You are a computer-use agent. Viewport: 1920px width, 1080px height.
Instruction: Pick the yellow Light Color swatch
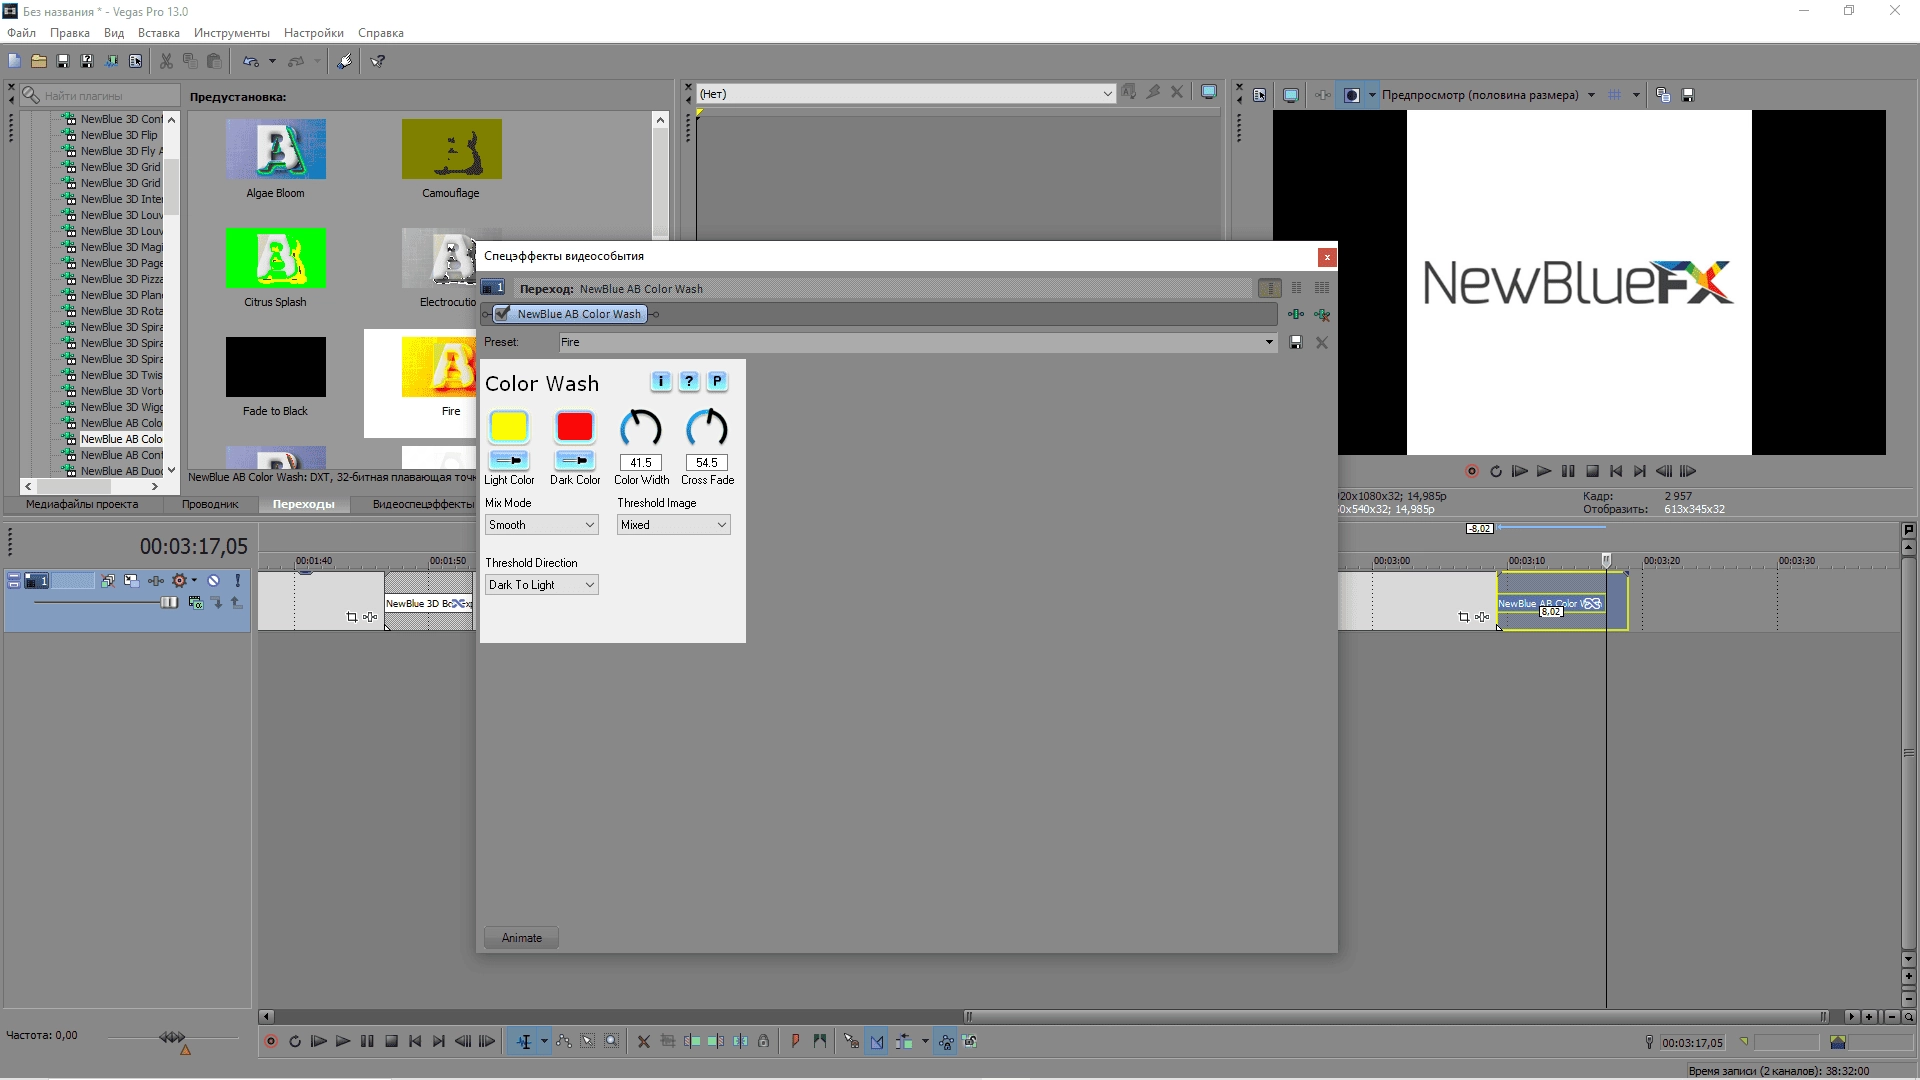click(508, 427)
